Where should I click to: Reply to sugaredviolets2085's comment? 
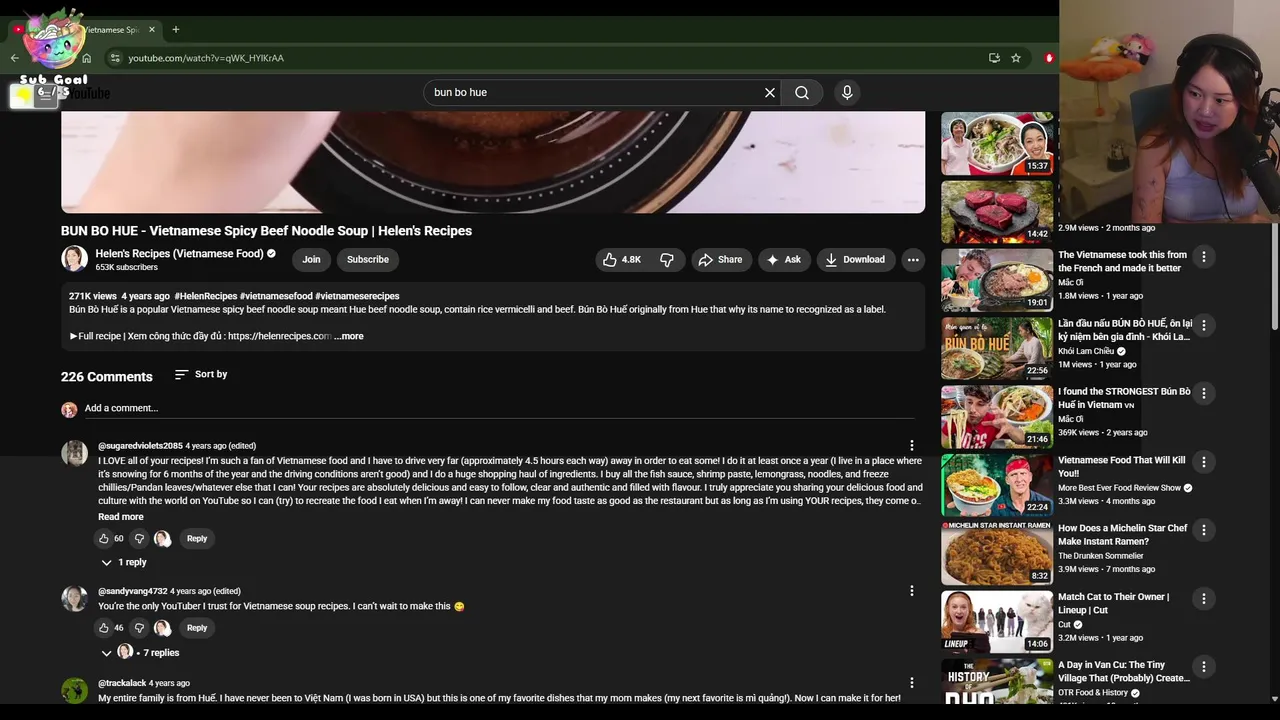pos(197,539)
